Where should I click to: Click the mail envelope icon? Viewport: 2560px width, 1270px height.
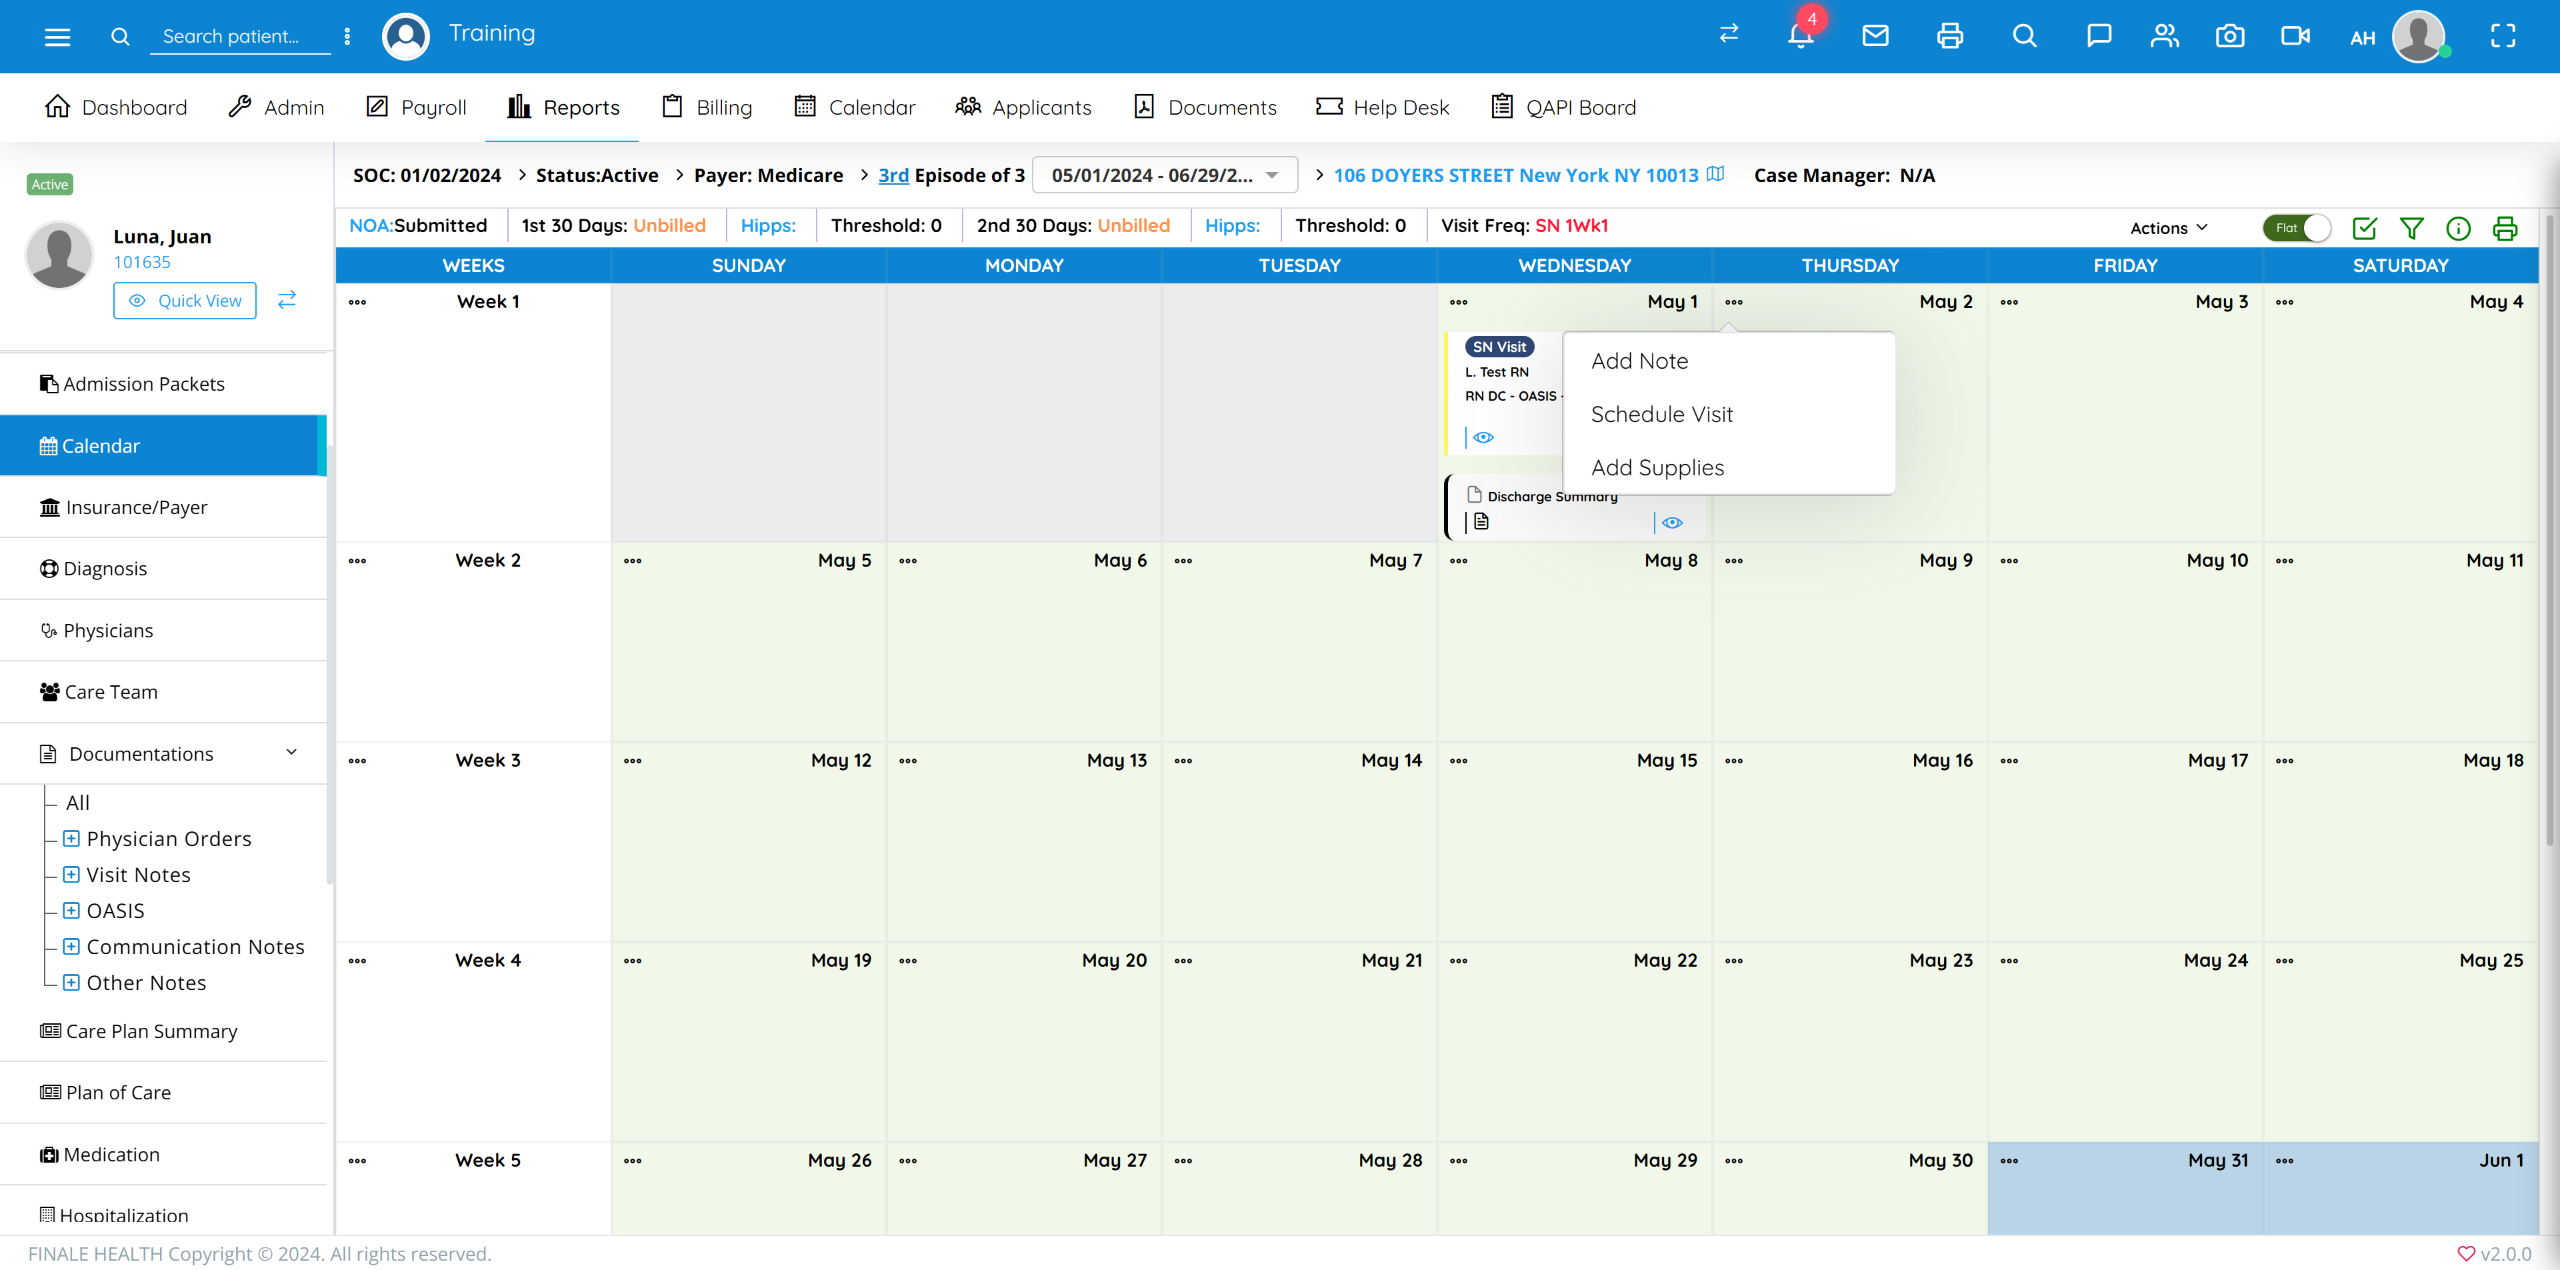[1875, 36]
